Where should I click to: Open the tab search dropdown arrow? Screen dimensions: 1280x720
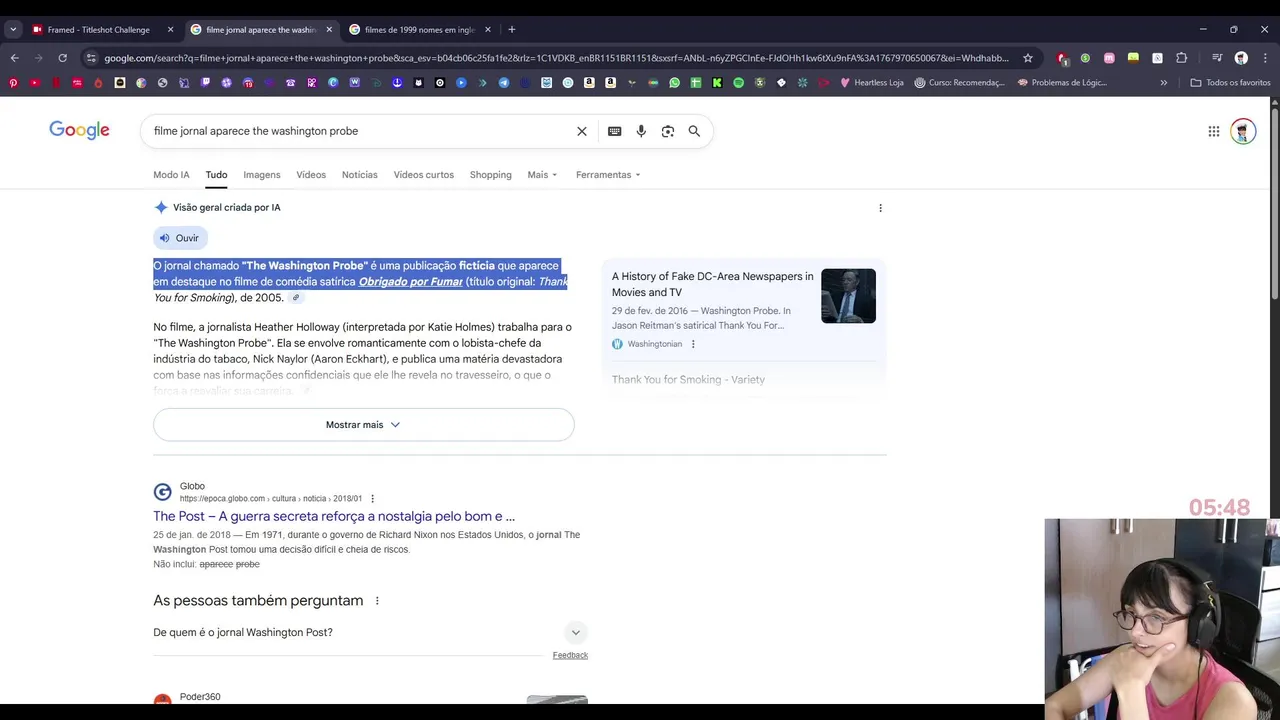(x=13, y=30)
